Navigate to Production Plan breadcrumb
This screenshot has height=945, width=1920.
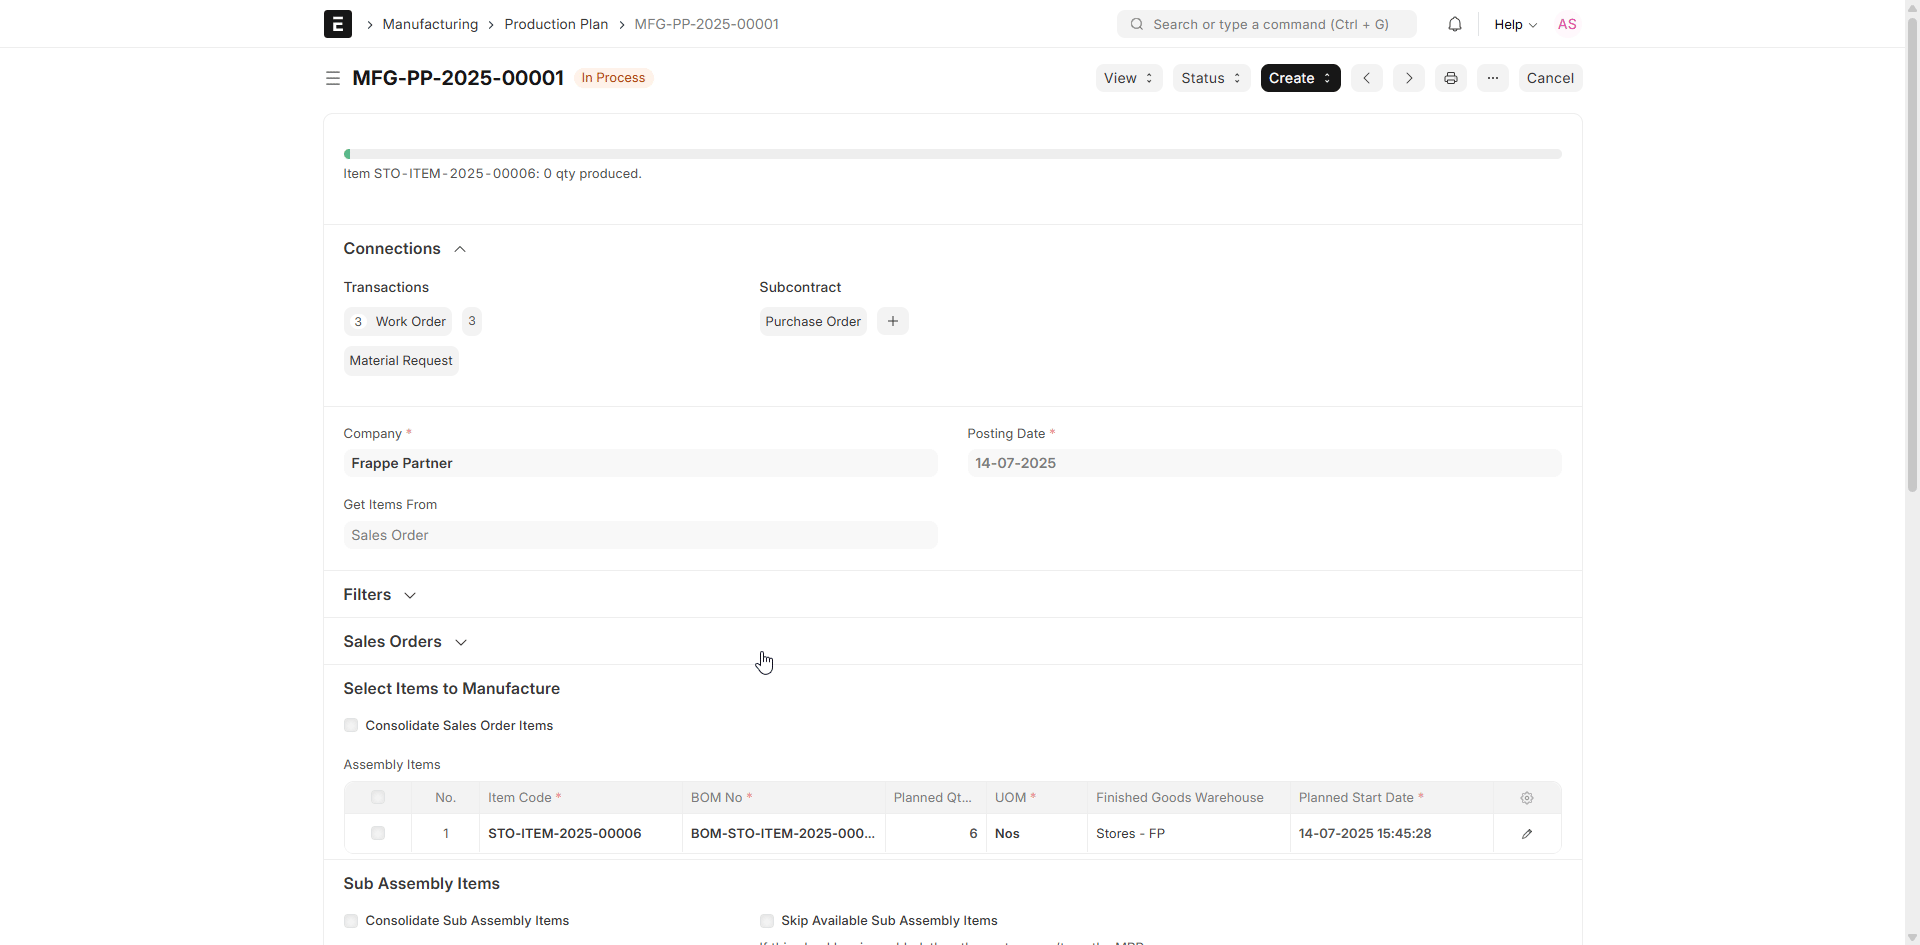(x=555, y=24)
